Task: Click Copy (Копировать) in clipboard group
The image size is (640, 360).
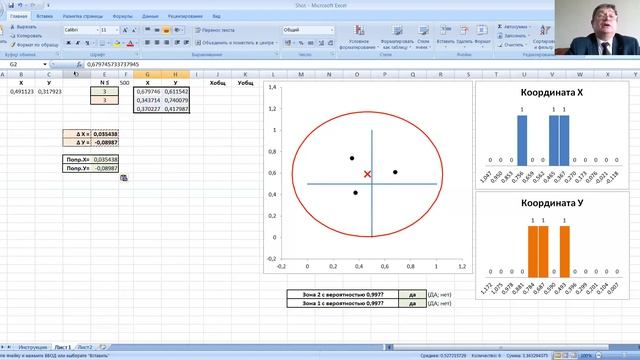Action: [26, 36]
